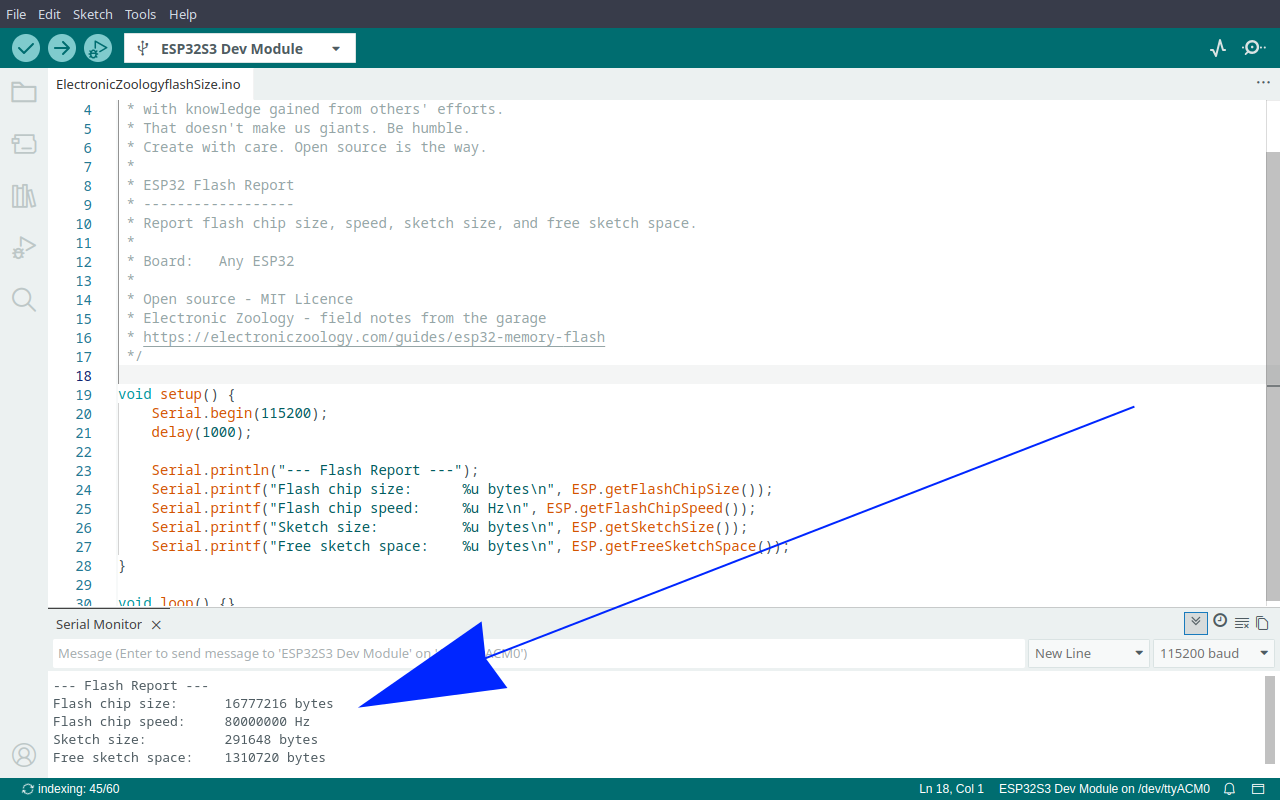Click the Verify sketch checkmark button
The width and height of the screenshot is (1280, 800).
[x=26, y=48]
